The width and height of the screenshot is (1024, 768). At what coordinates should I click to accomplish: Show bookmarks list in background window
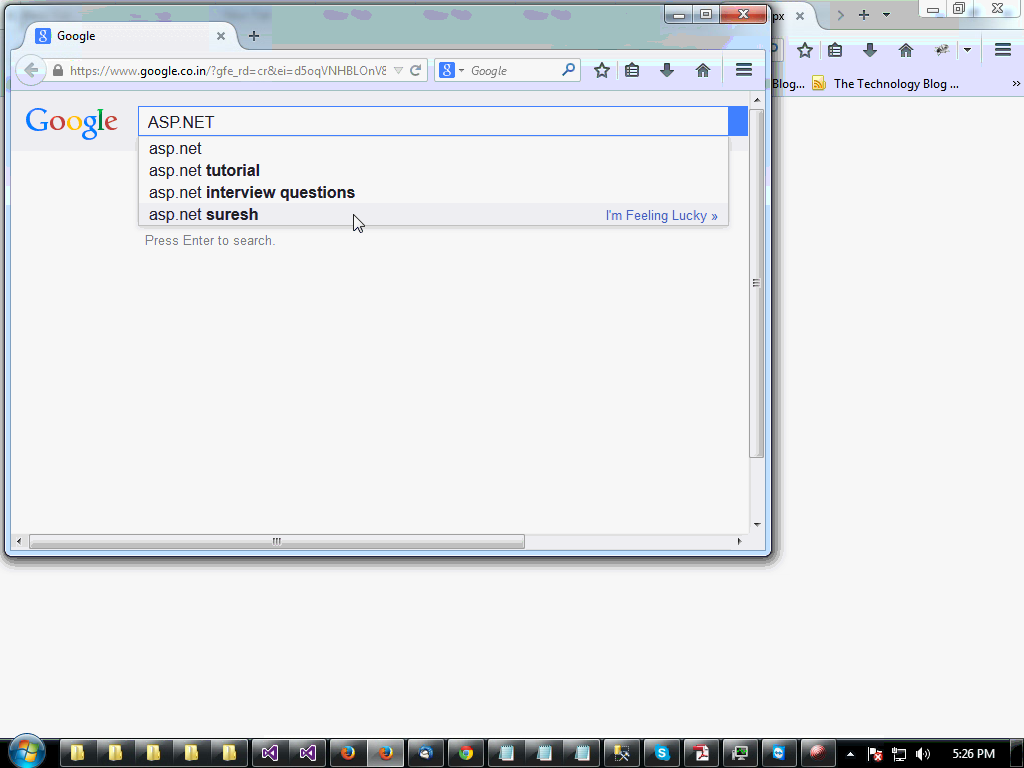[x=835, y=50]
